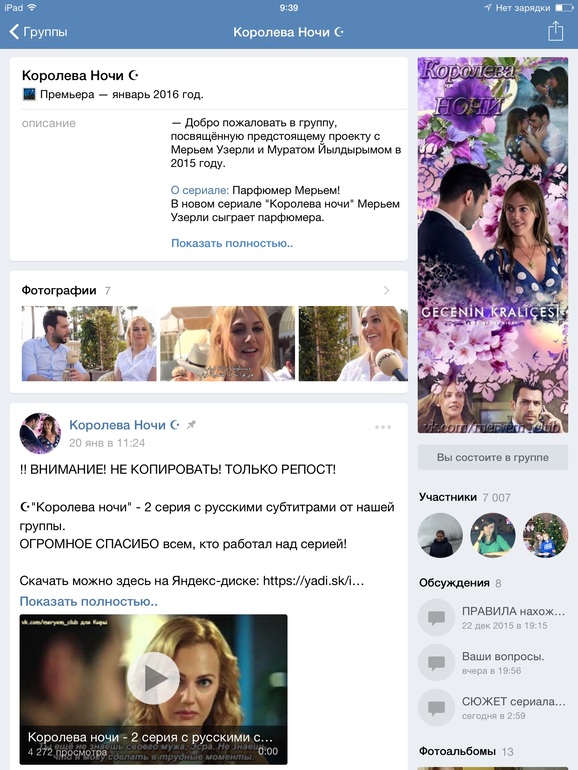View second member avatar with green shirt
The width and height of the screenshot is (578, 770).
tap(493, 535)
